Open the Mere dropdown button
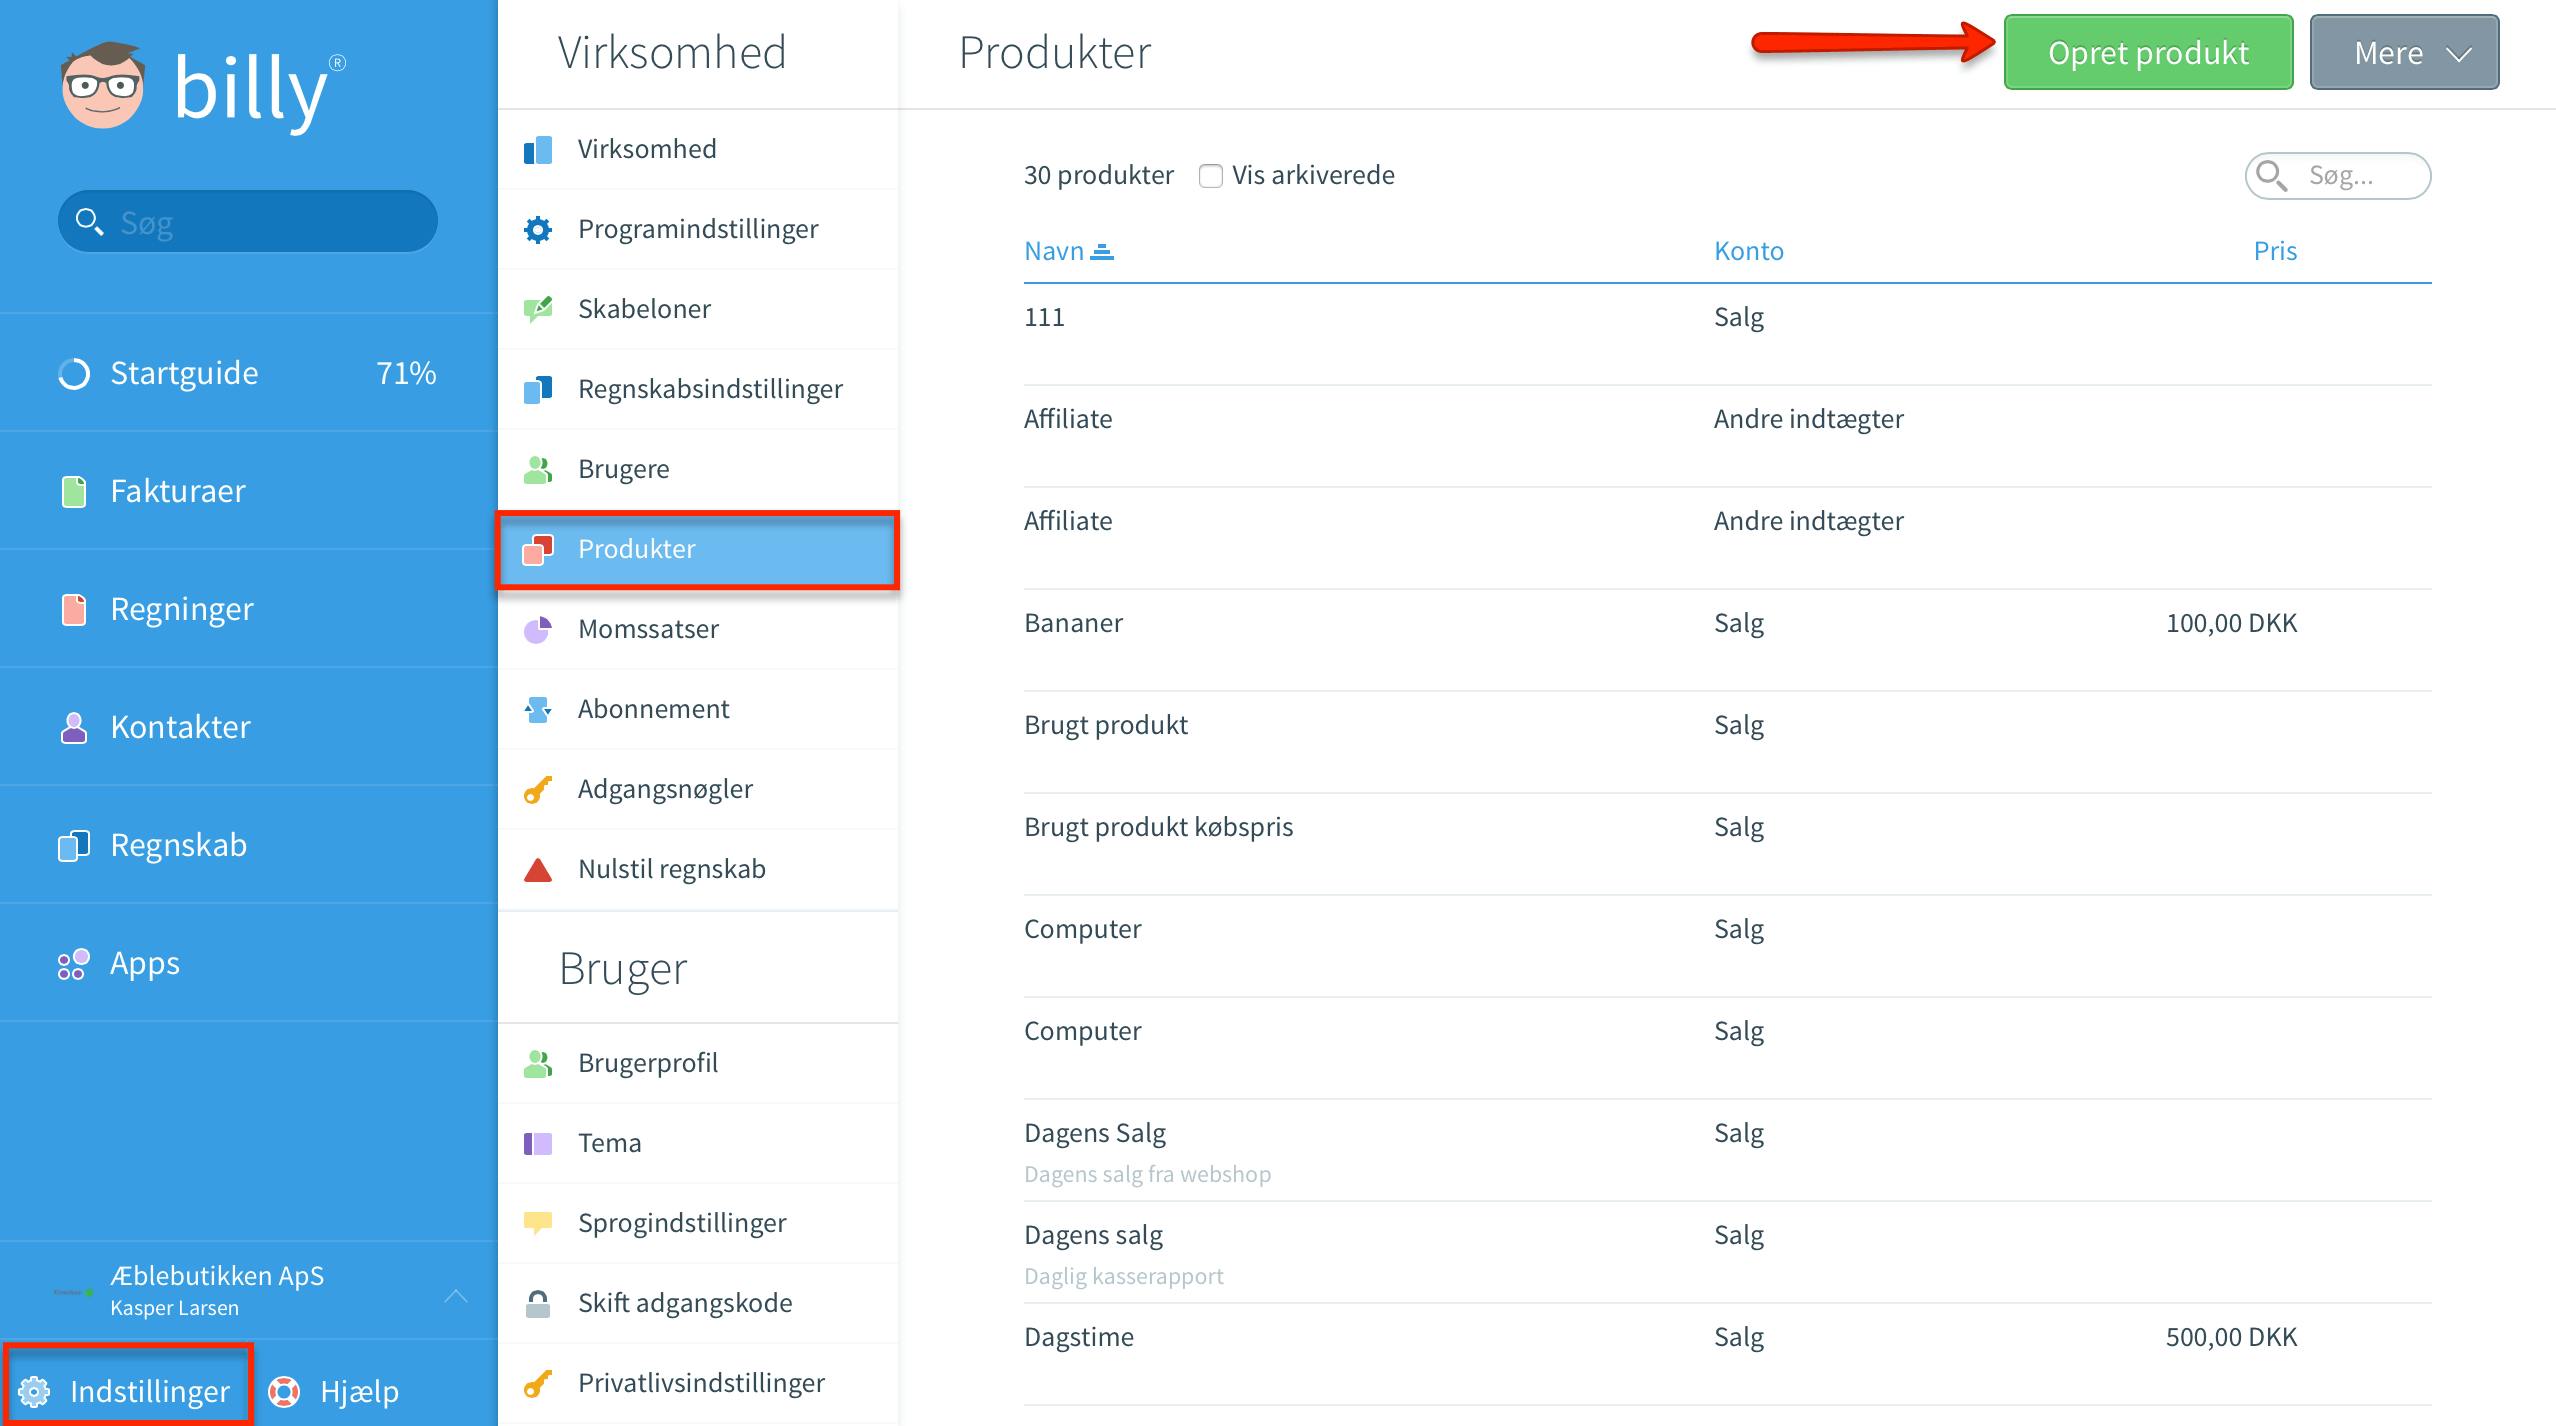The height and width of the screenshot is (1426, 2556). [x=2404, y=52]
